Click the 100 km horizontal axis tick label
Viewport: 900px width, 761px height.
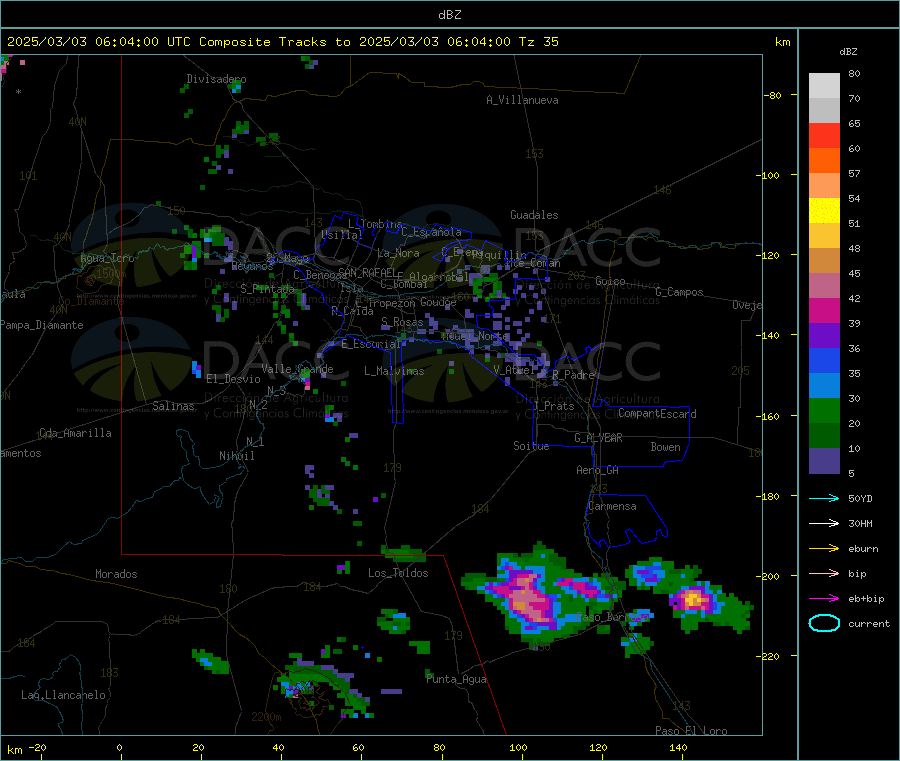click(x=518, y=747)
